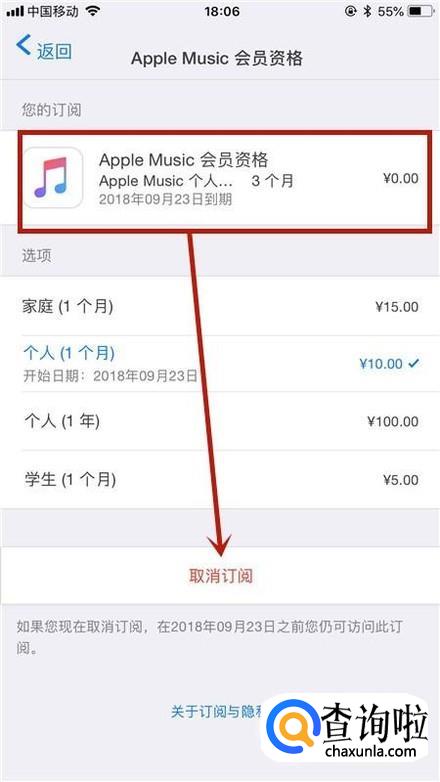Select the 个人 (1 年) plan option

(x=220, y=422)
